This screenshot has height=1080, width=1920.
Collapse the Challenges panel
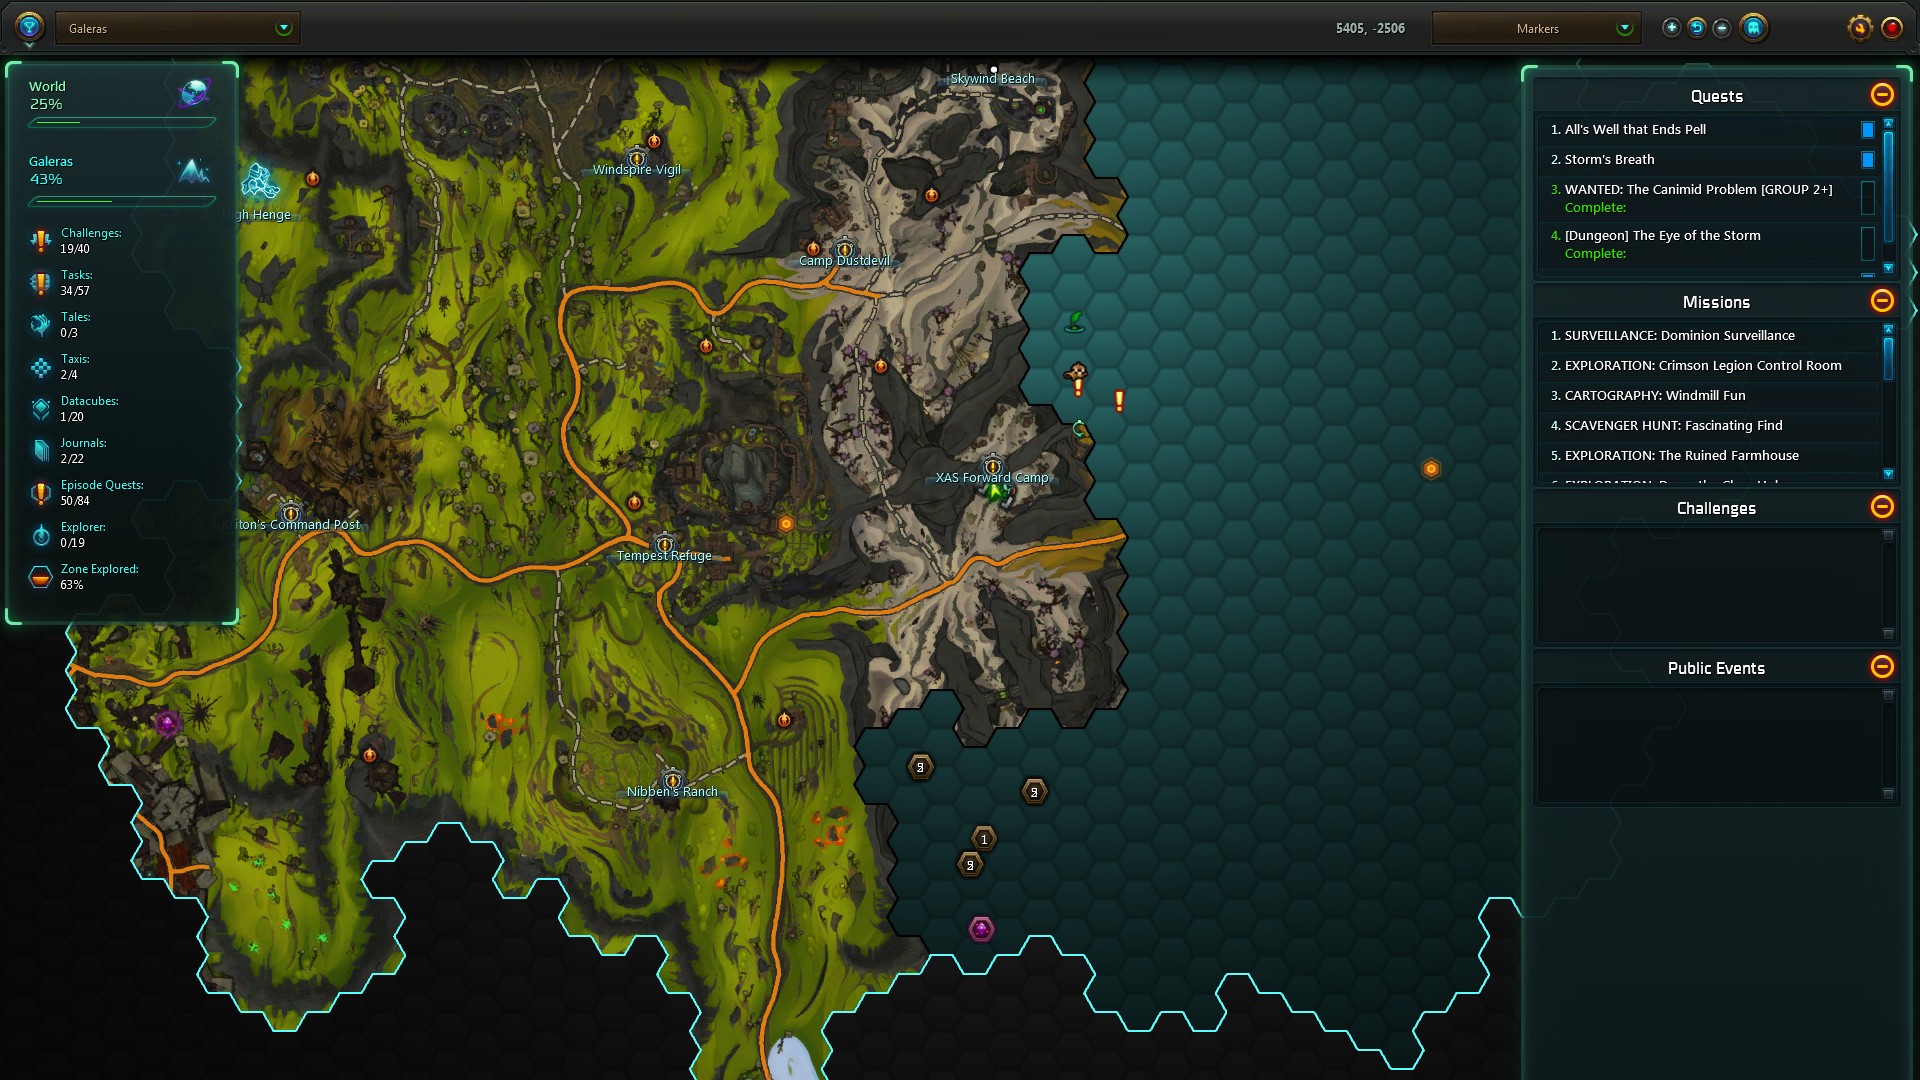[1882, 507]
